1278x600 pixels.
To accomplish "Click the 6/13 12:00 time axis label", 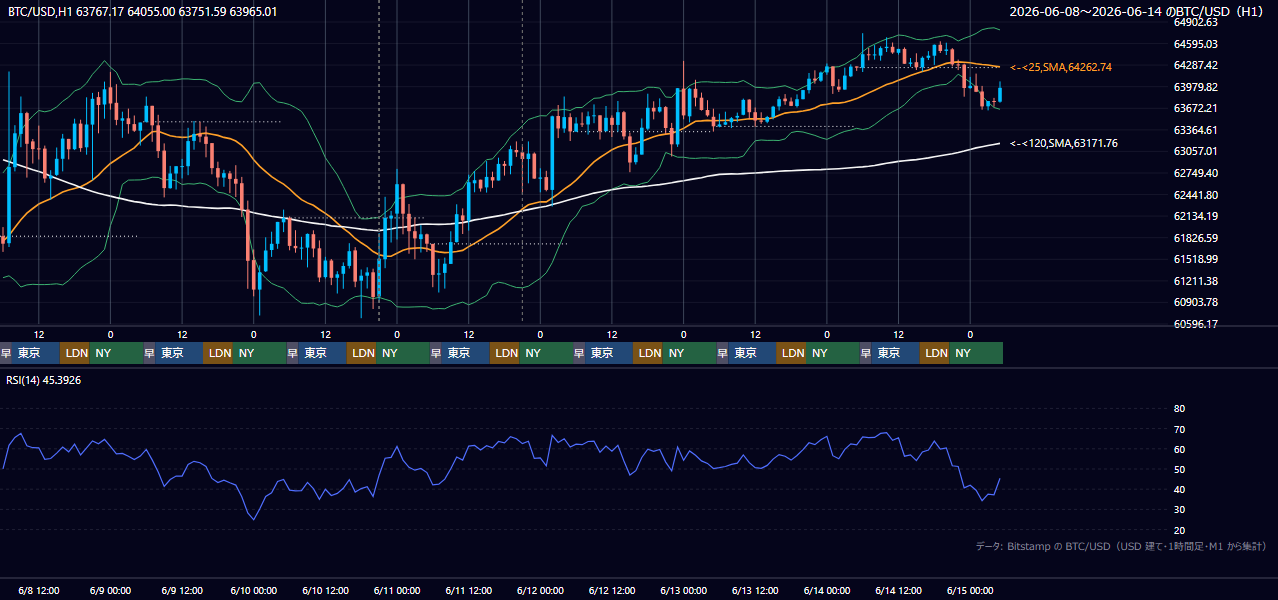I will [755, 590].
